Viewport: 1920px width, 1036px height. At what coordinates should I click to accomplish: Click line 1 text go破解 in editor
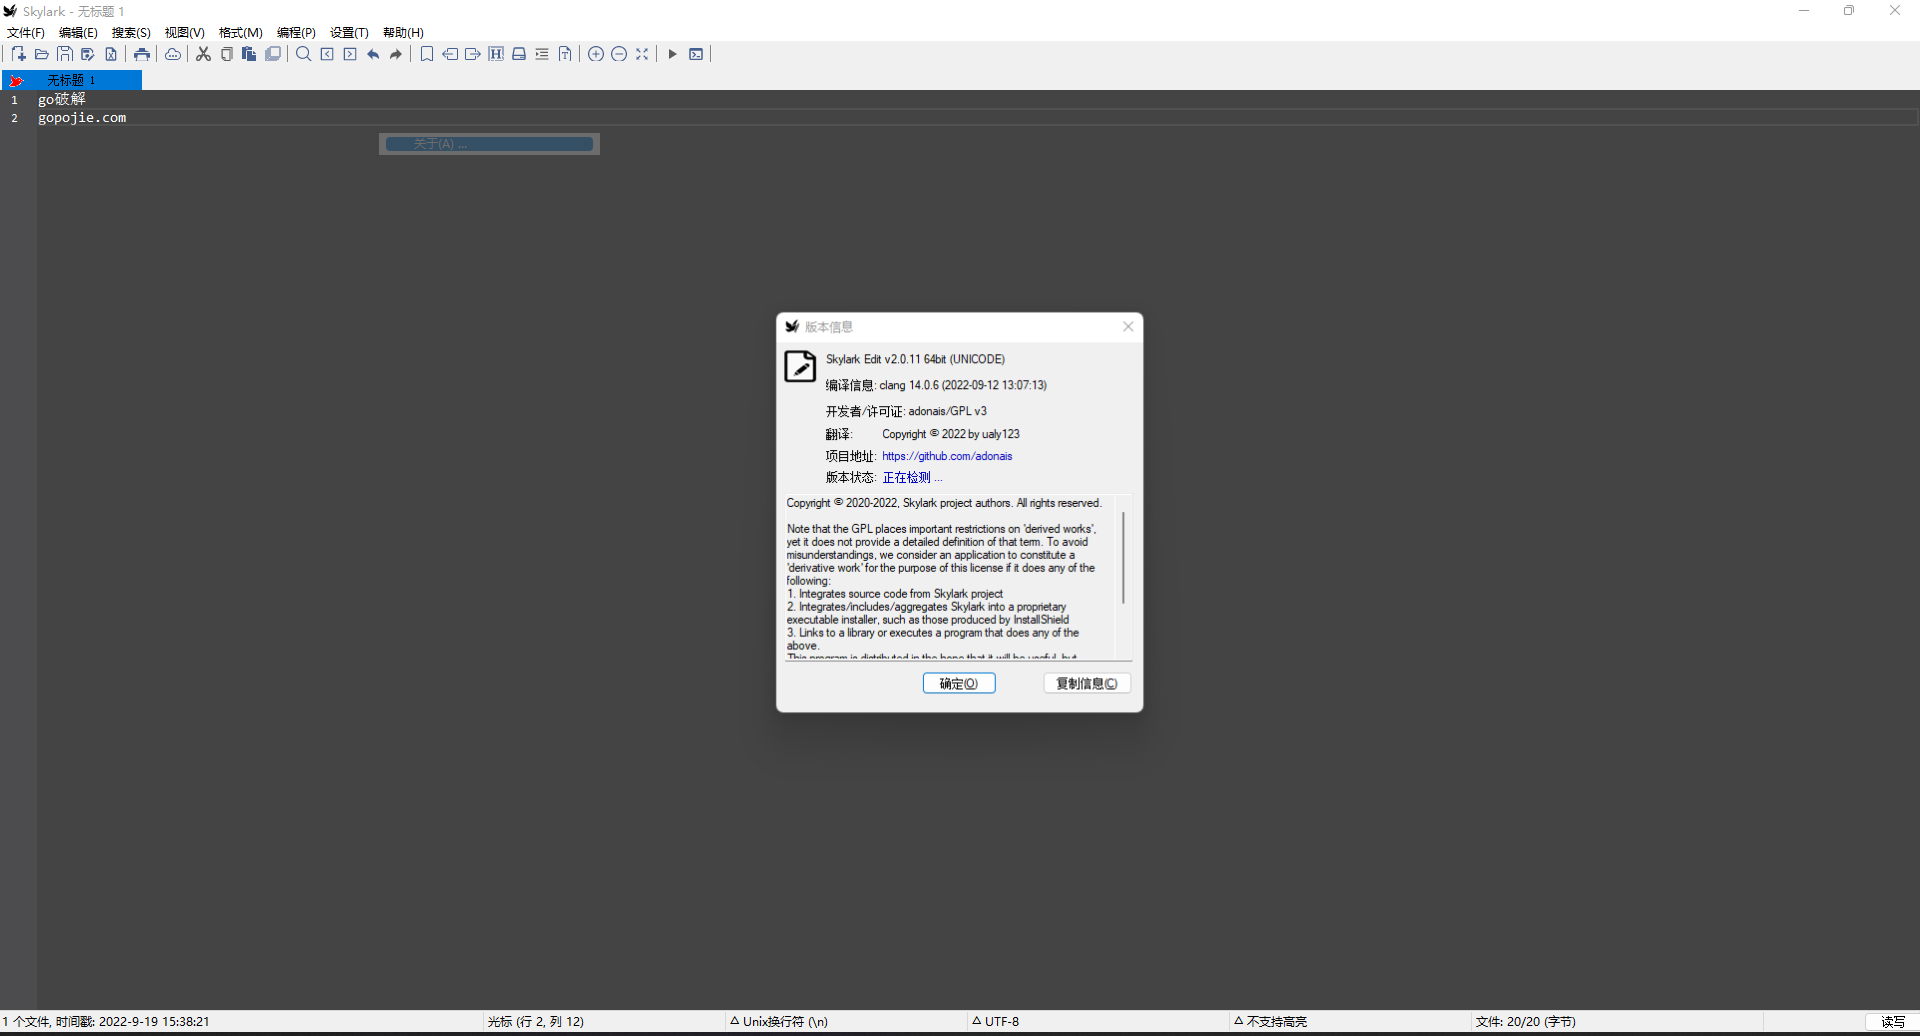point(62,99)
